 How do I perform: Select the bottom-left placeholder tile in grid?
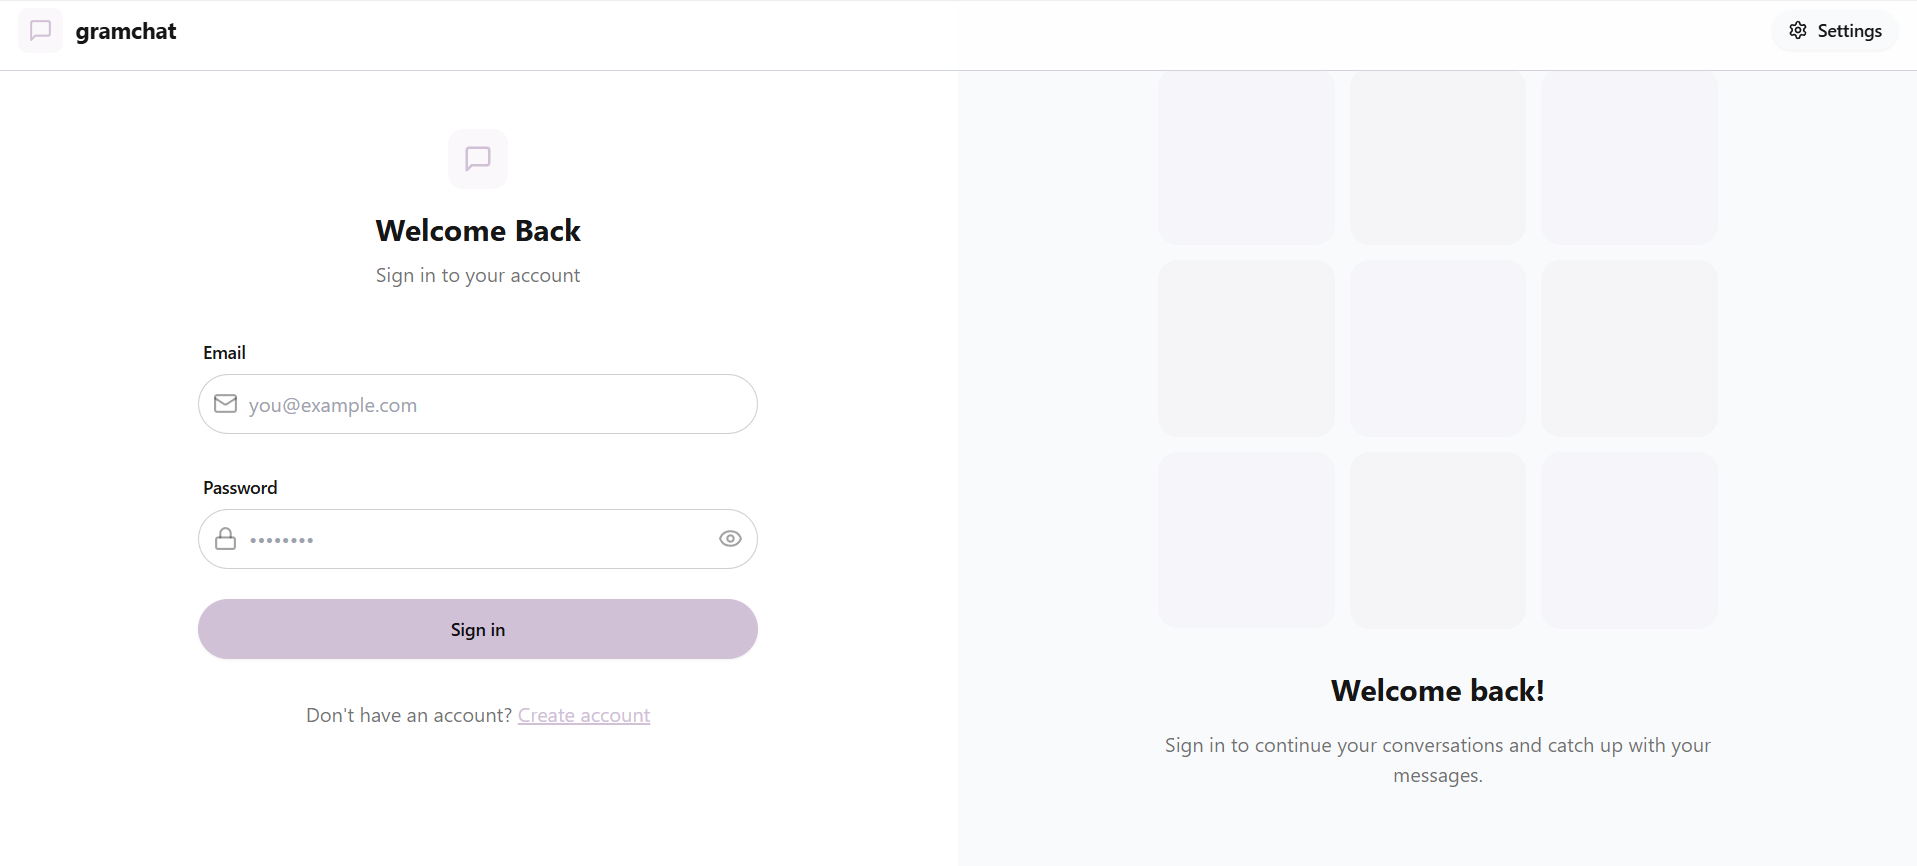pyautogui.click(x=1246, y=540)
